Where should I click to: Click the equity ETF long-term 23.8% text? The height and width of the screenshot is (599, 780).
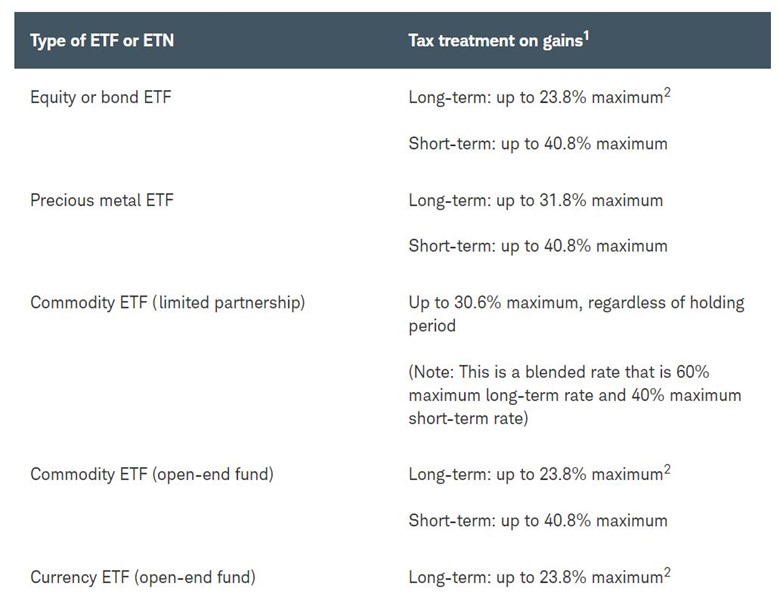tap(534, 98)
